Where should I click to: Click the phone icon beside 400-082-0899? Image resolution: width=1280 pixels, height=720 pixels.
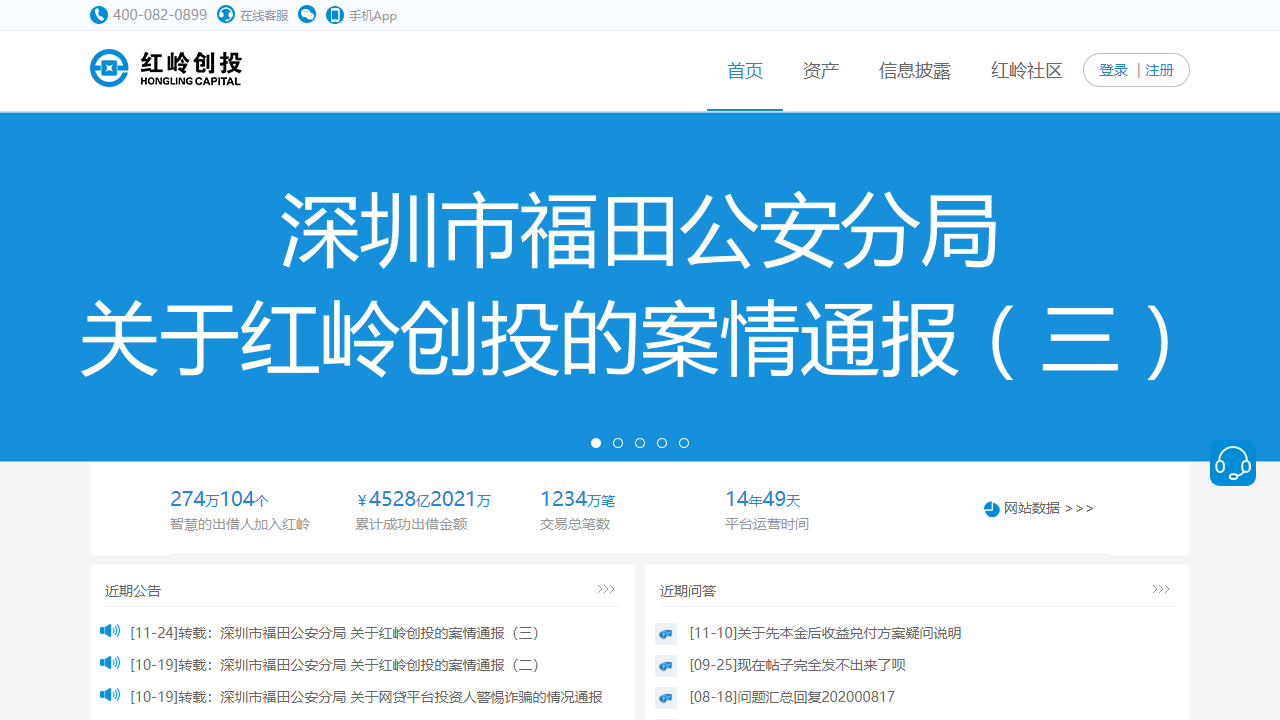coord(98,15)
